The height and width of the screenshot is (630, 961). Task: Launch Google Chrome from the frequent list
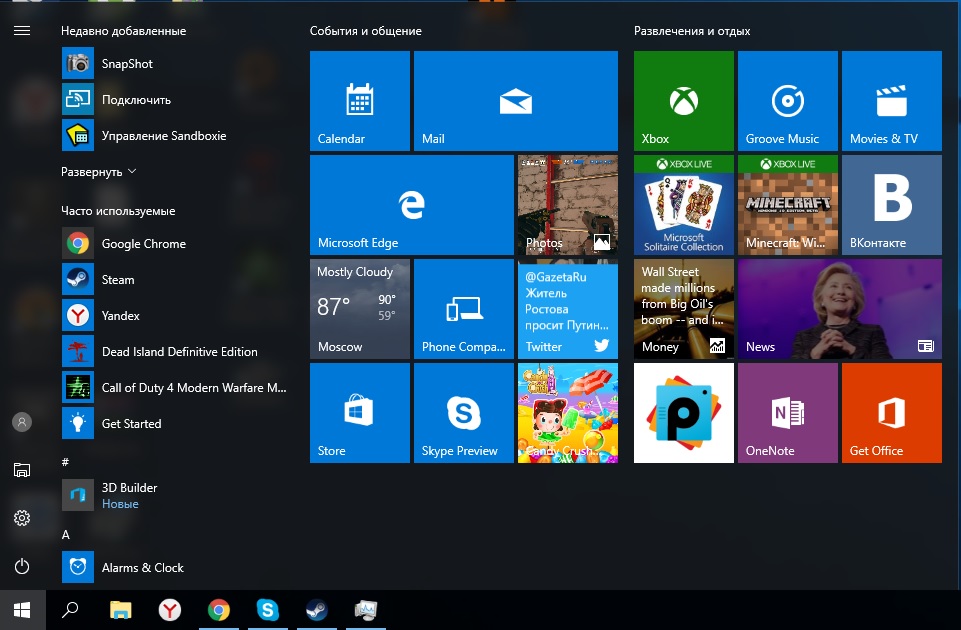[x=177, y=243]
